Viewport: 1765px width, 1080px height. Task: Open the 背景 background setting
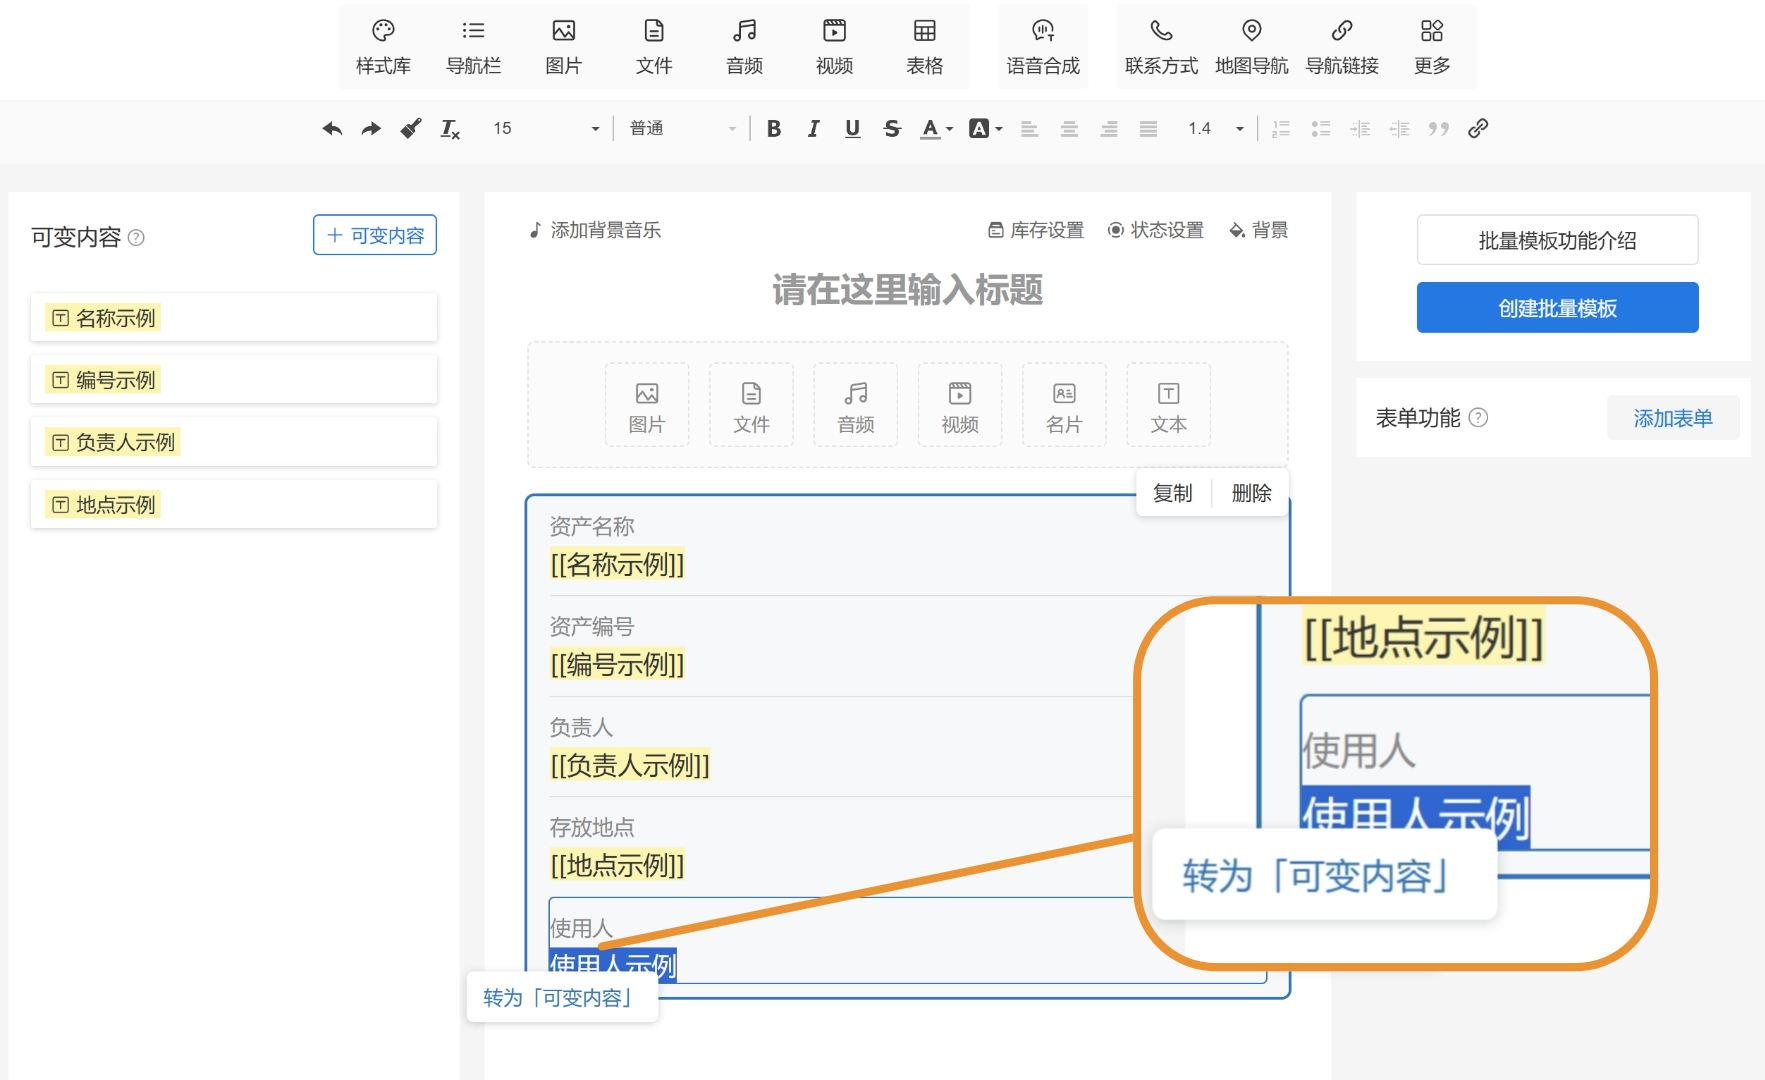pos(1259,230)
